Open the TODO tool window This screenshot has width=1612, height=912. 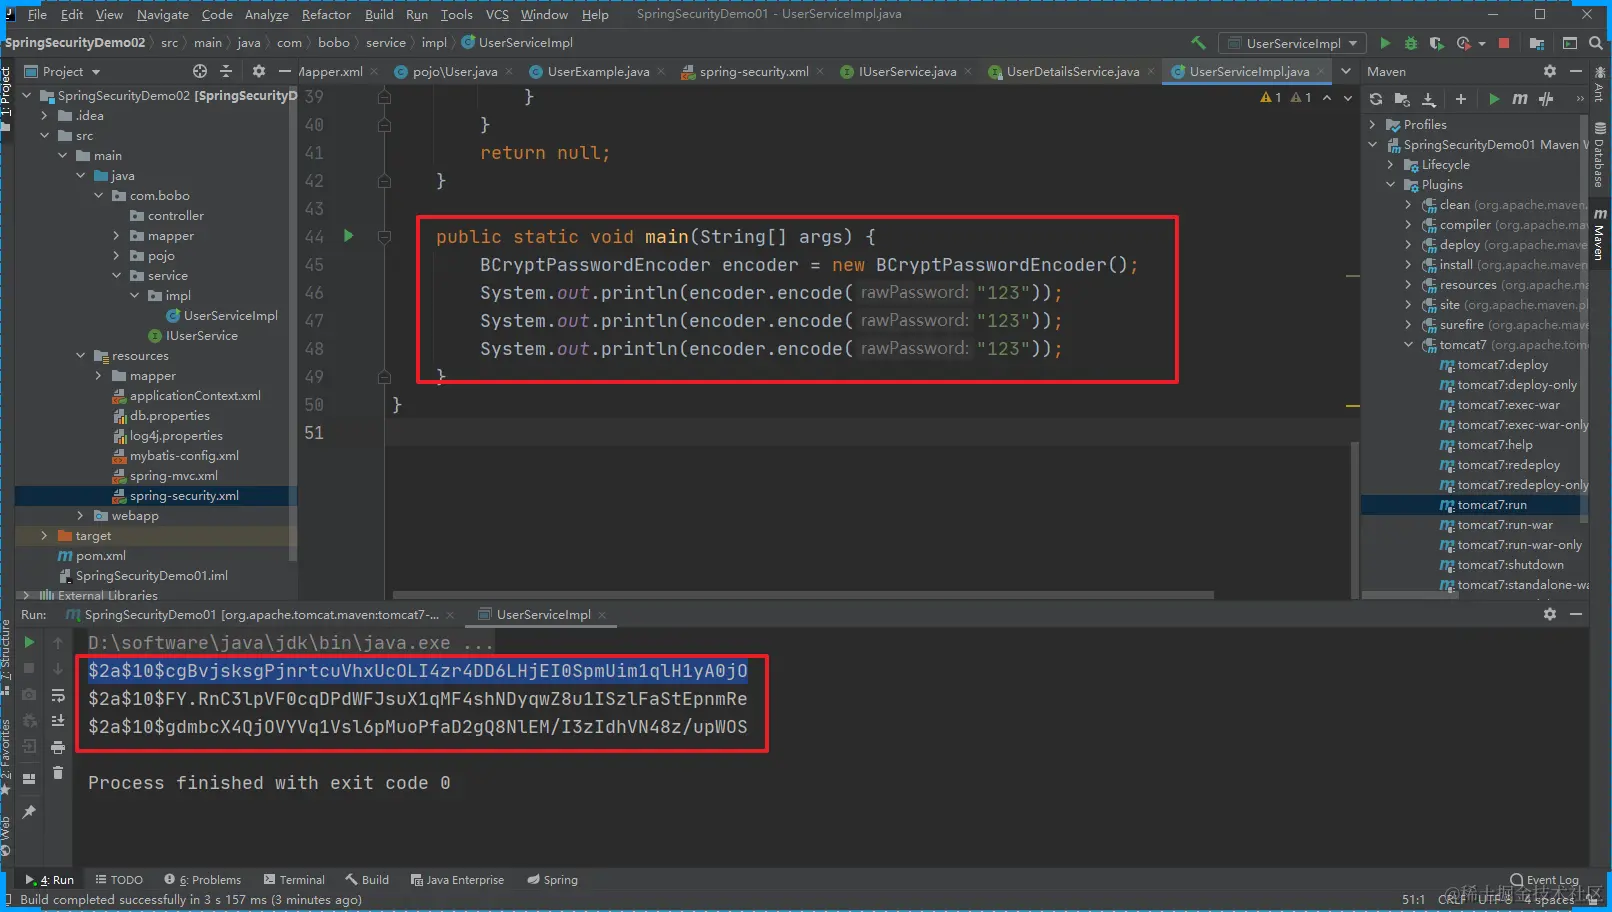(119, 880)
